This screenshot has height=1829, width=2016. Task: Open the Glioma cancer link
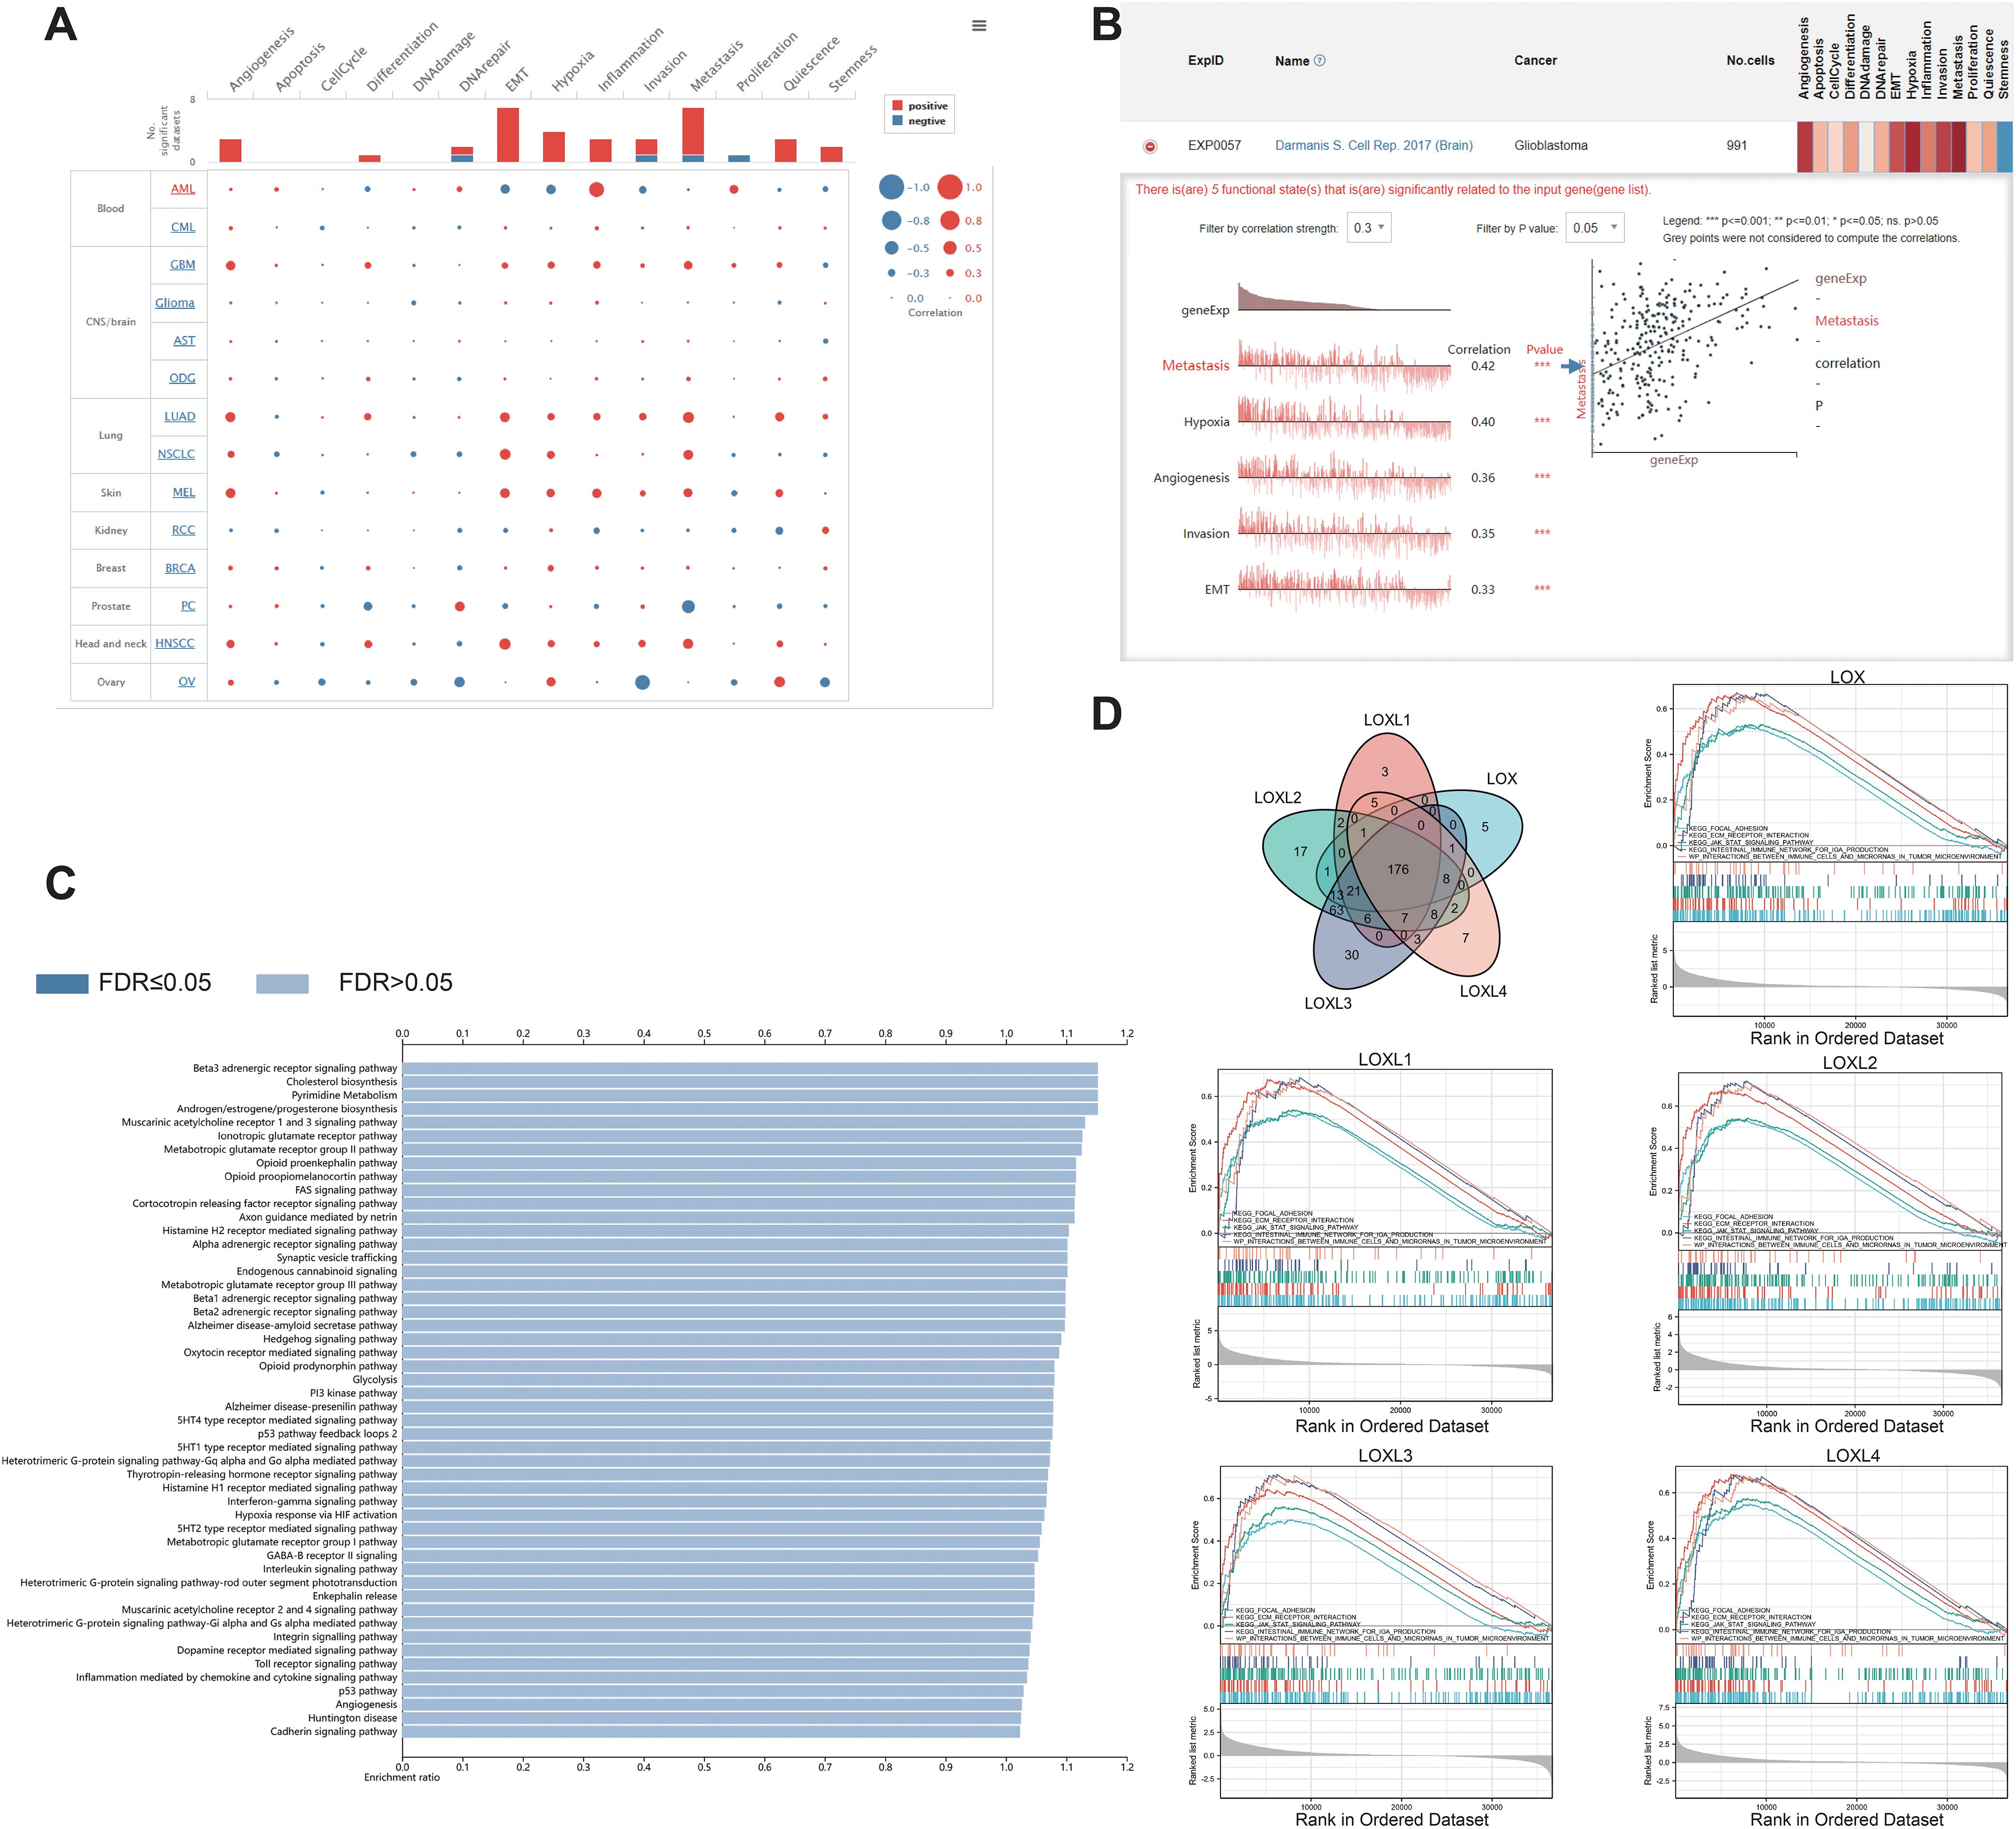pos(175,303)
